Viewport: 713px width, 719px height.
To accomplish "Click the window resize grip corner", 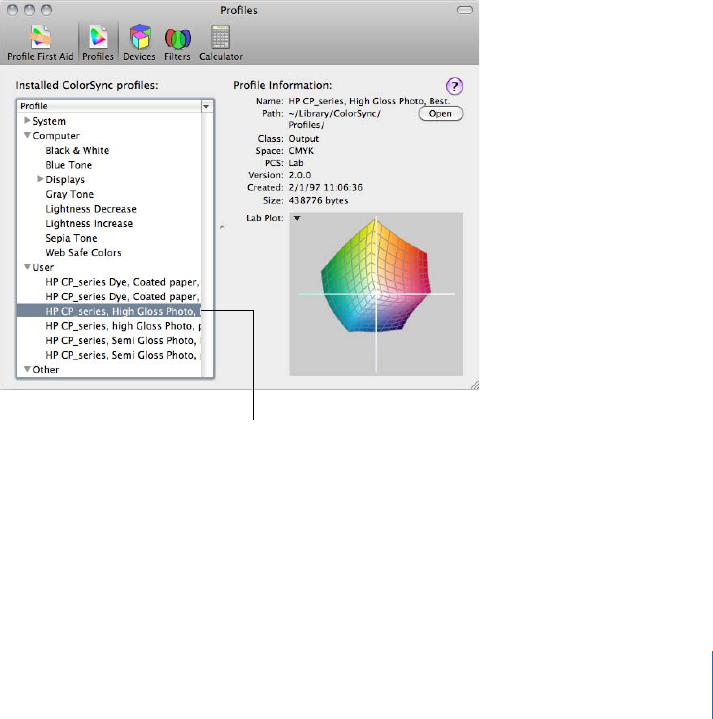I will click(x=475, y=385).
